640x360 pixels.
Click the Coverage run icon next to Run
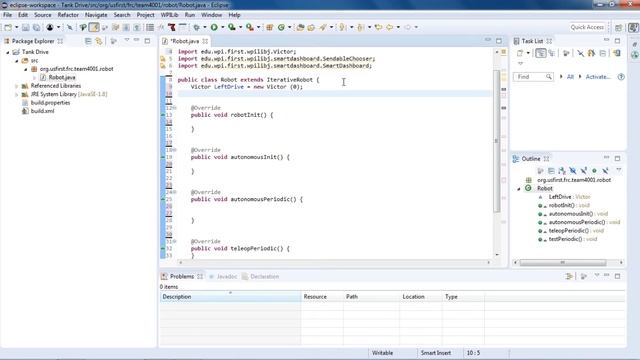[232, 27]
